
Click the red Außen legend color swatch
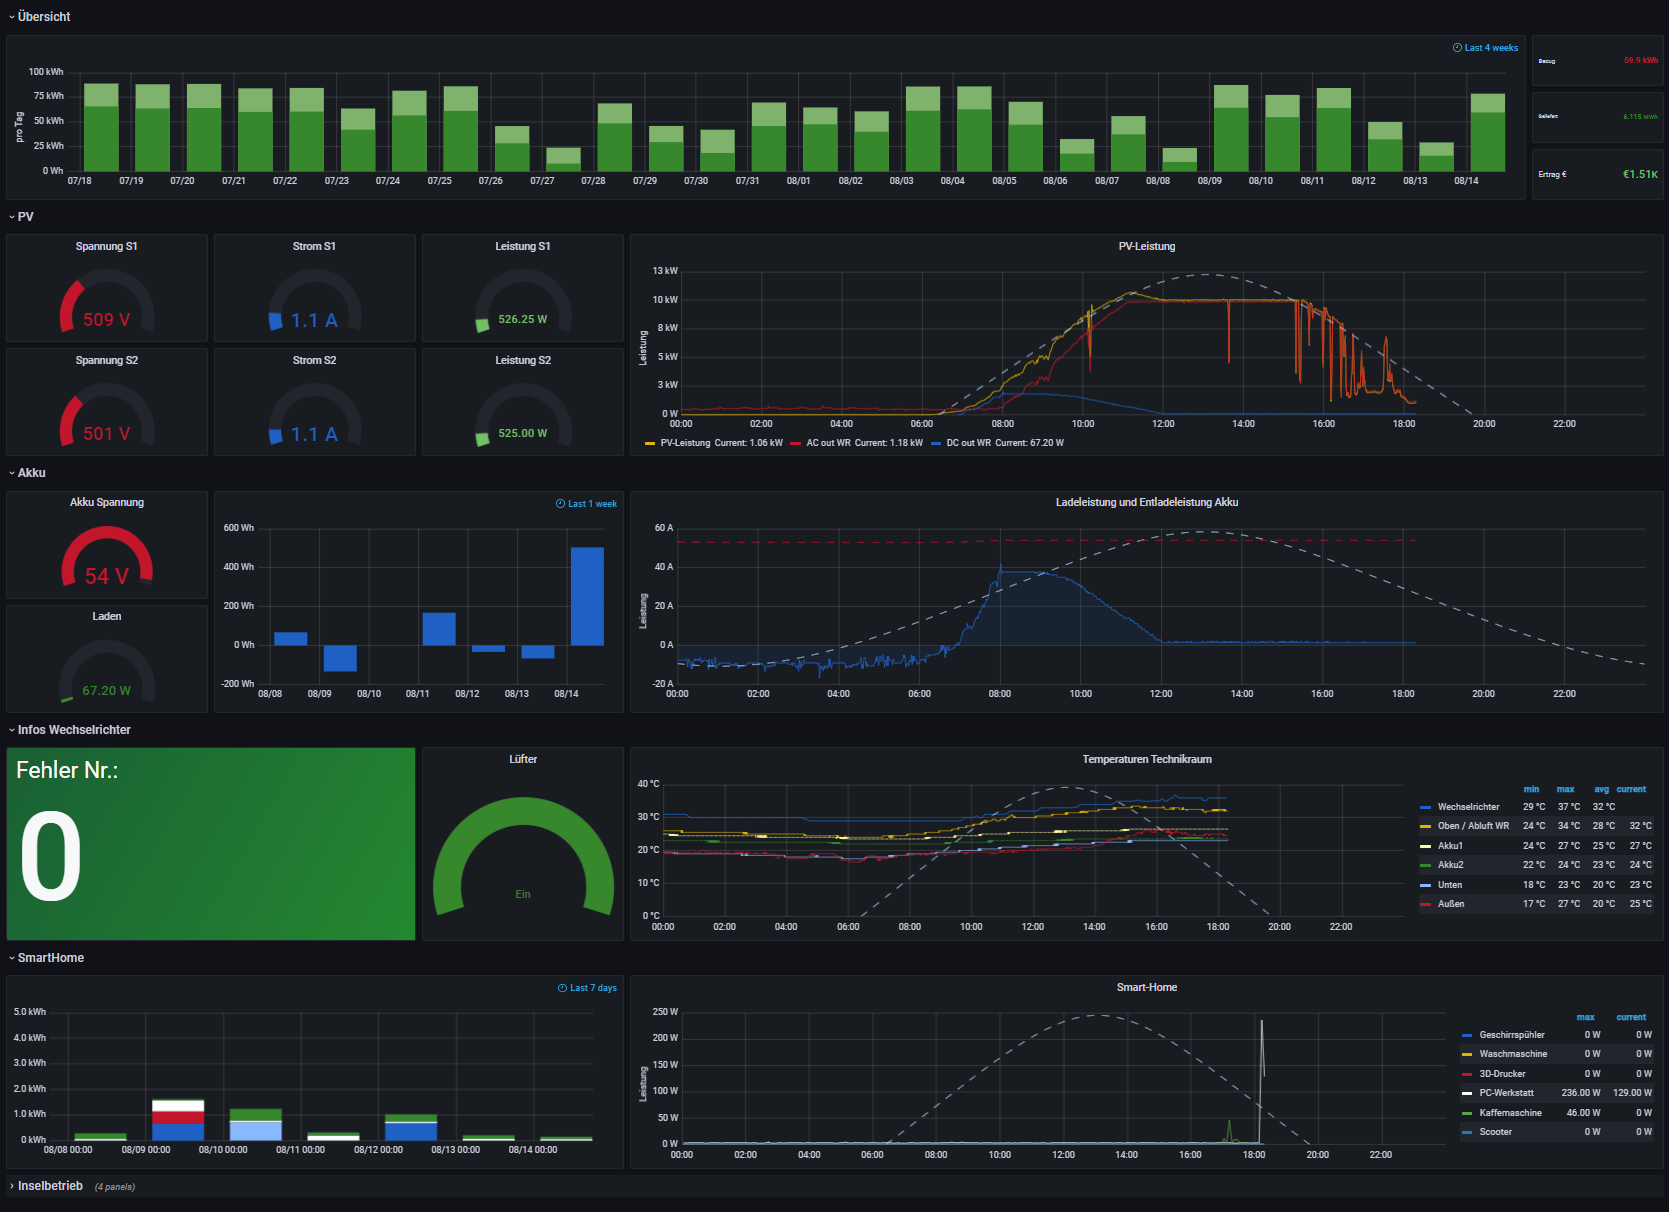click(1425, 905)
